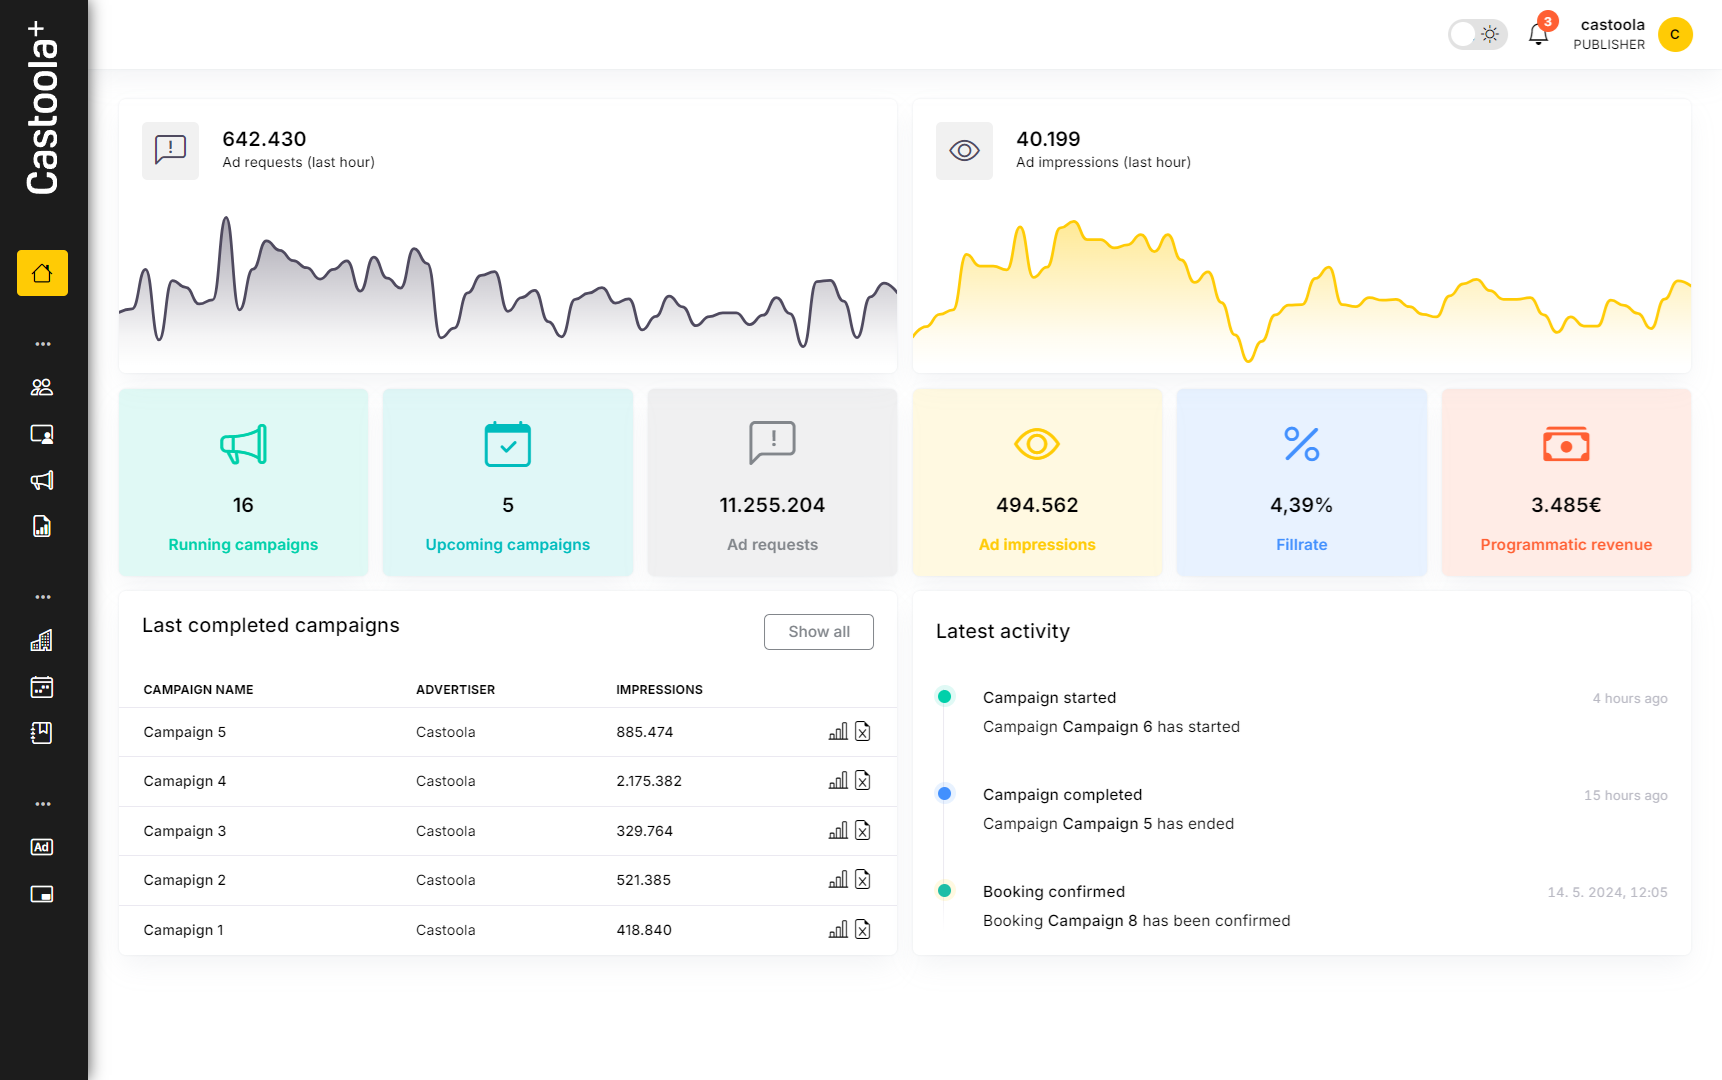Click Show all completed campaigns button

(x=818, y=632)
